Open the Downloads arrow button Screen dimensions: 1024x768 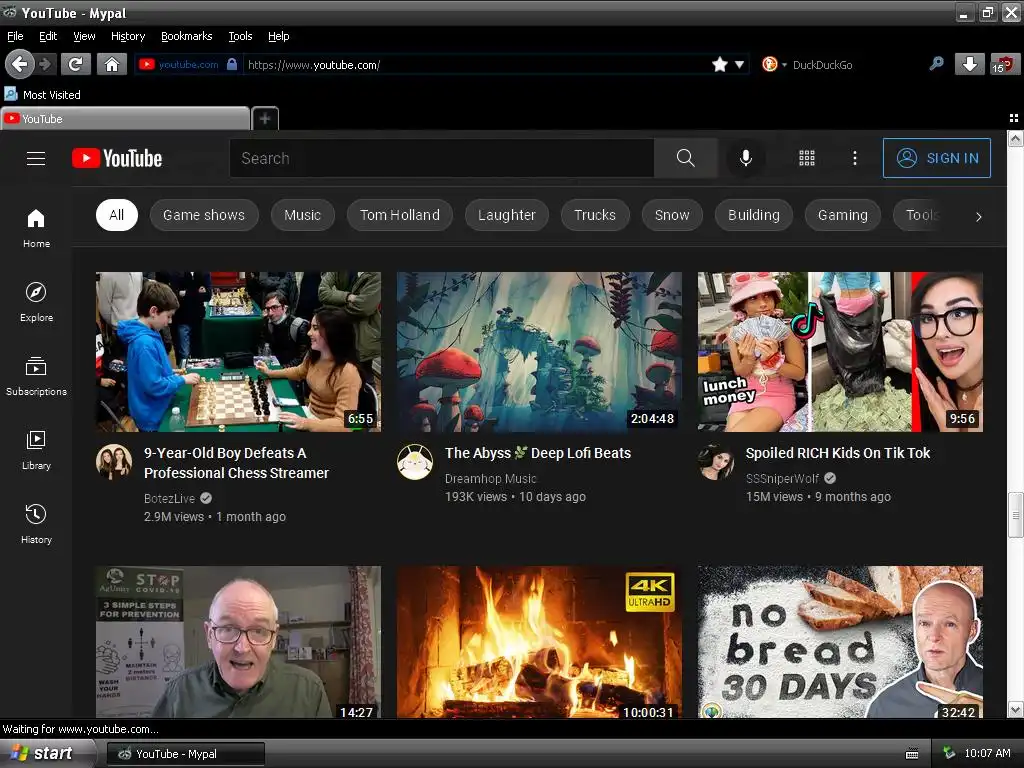click(x=970, y=64)
